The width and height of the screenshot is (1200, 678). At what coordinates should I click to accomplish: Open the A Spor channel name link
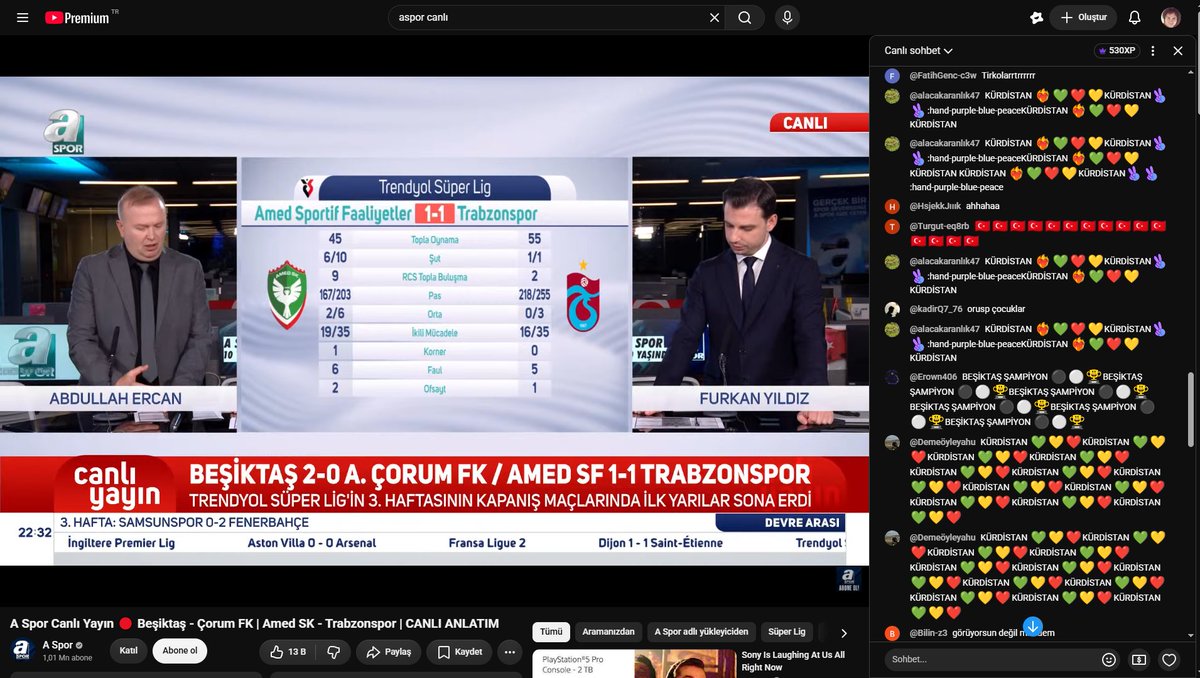coord(59,645)
